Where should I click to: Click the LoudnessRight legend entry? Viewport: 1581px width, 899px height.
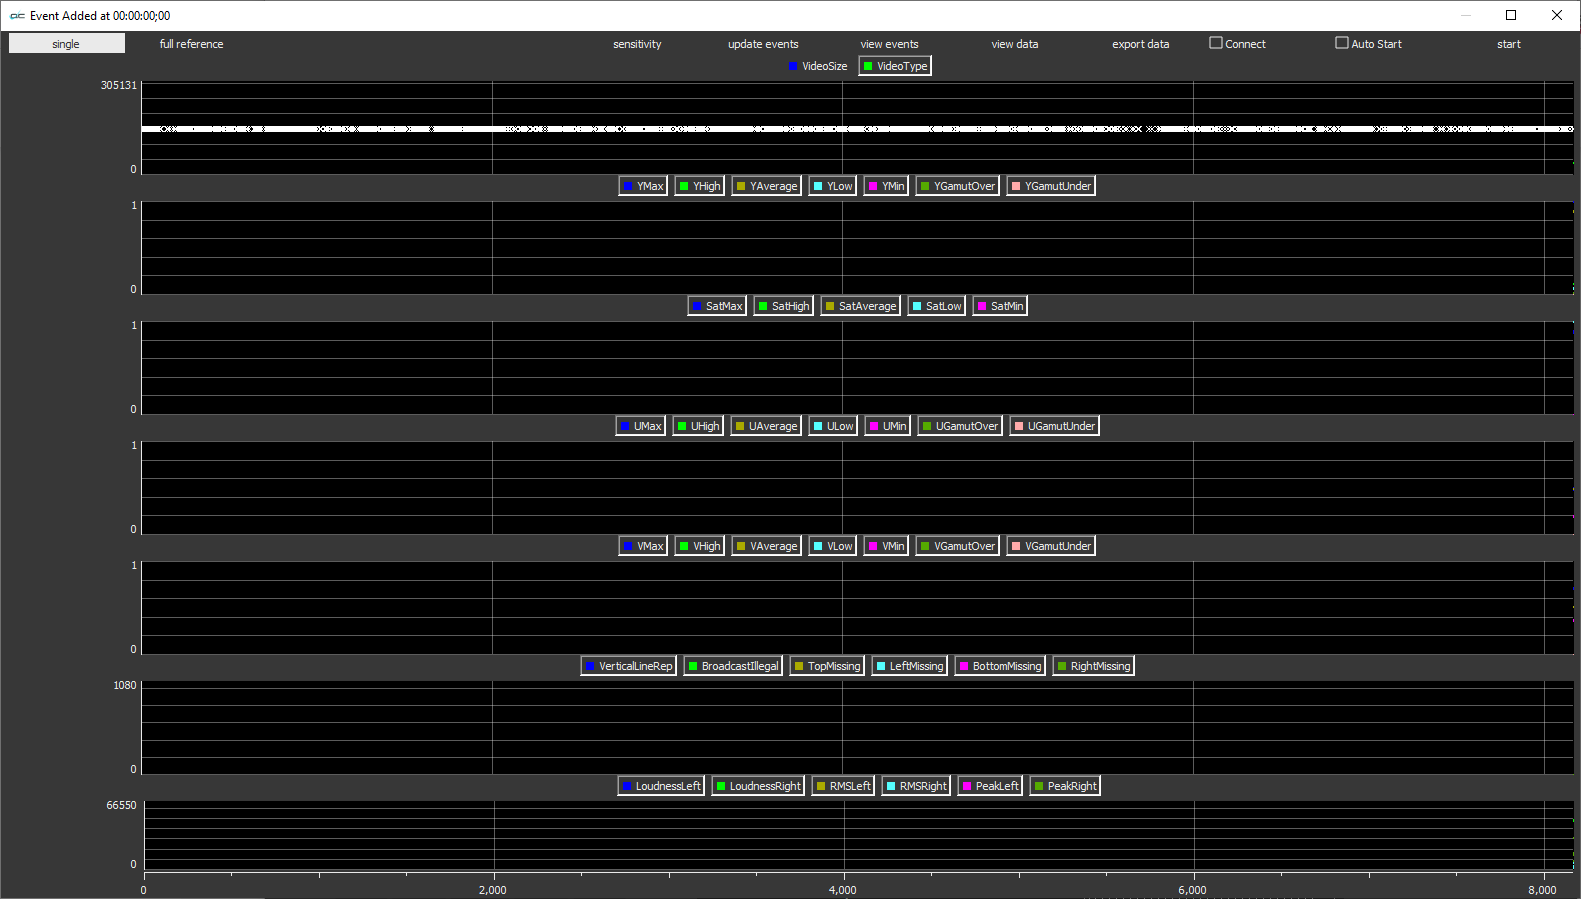tap(758, 786)
